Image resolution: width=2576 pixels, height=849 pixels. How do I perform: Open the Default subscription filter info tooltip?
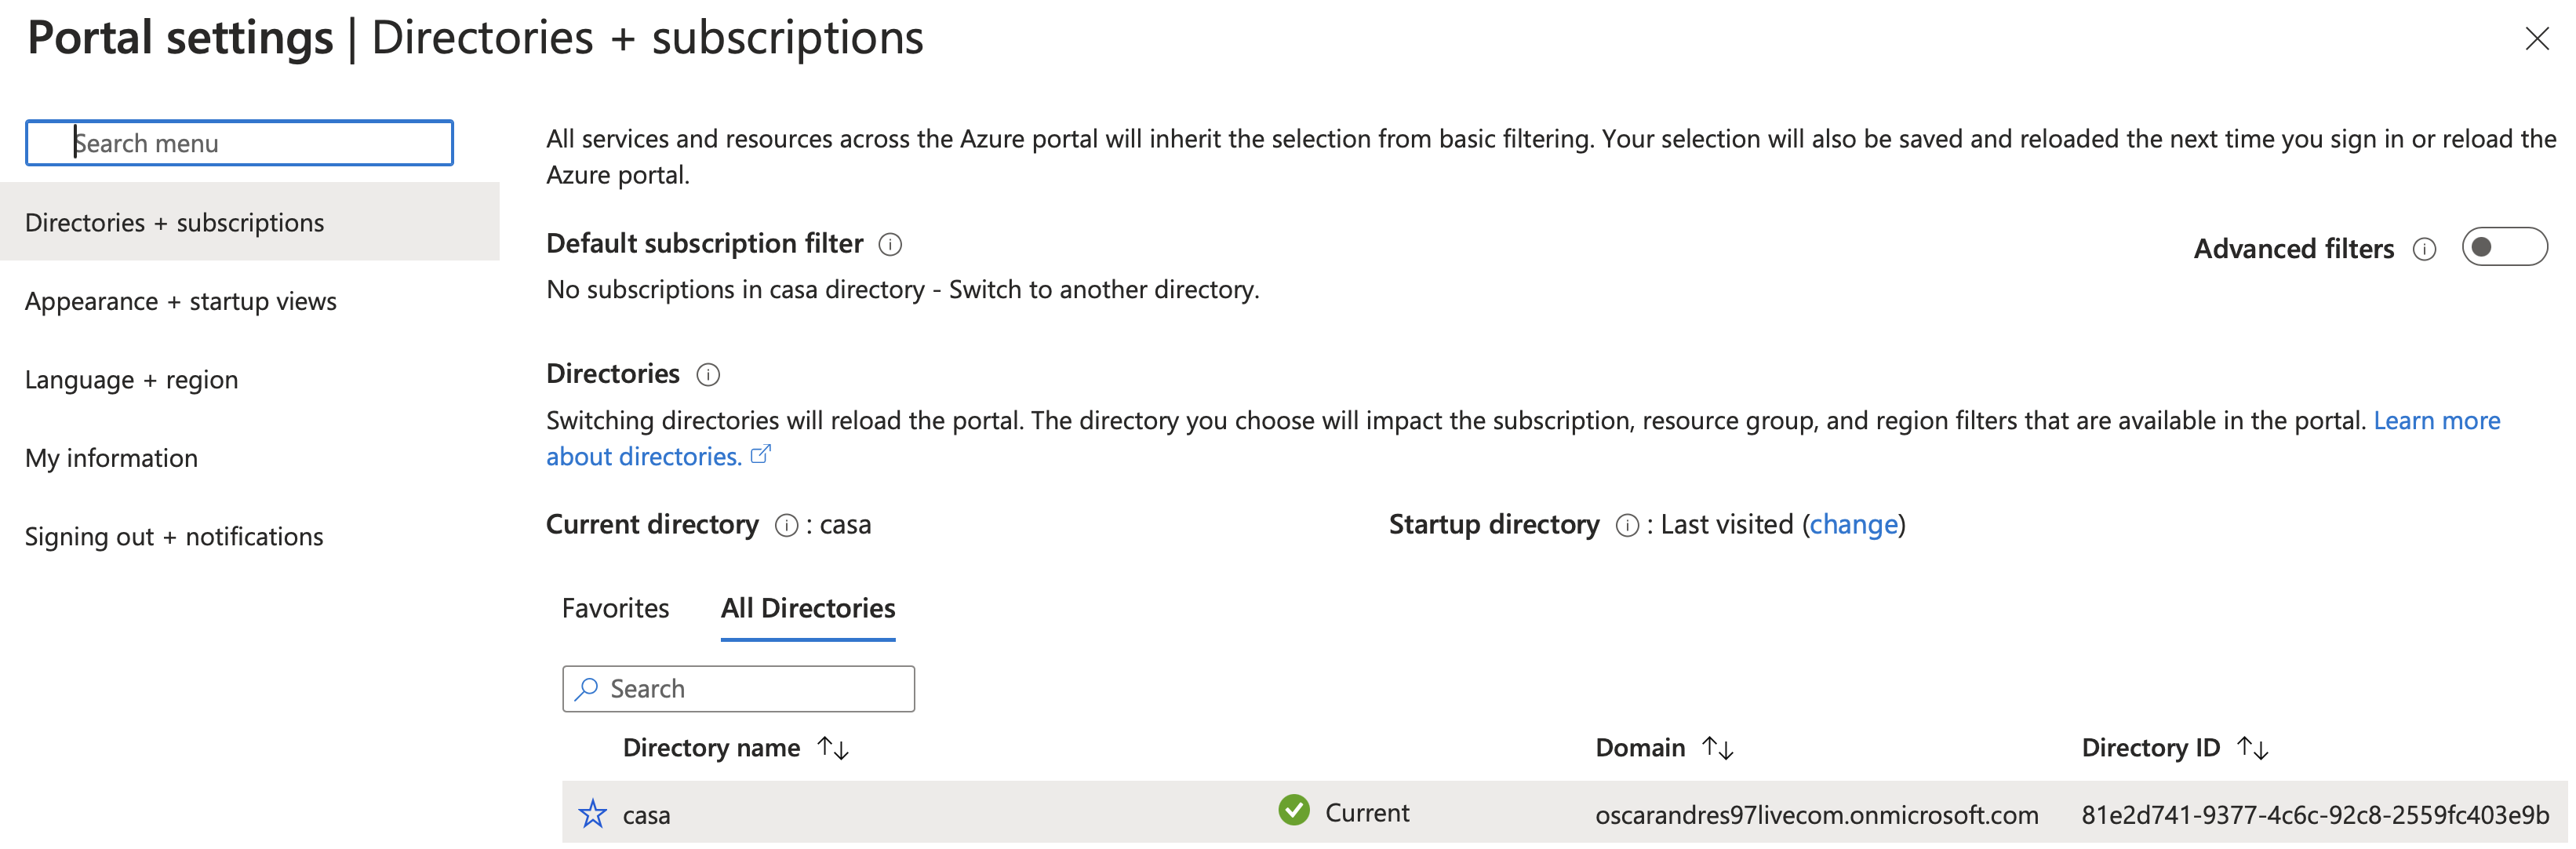pyautogui.click(x=890, y=244)
